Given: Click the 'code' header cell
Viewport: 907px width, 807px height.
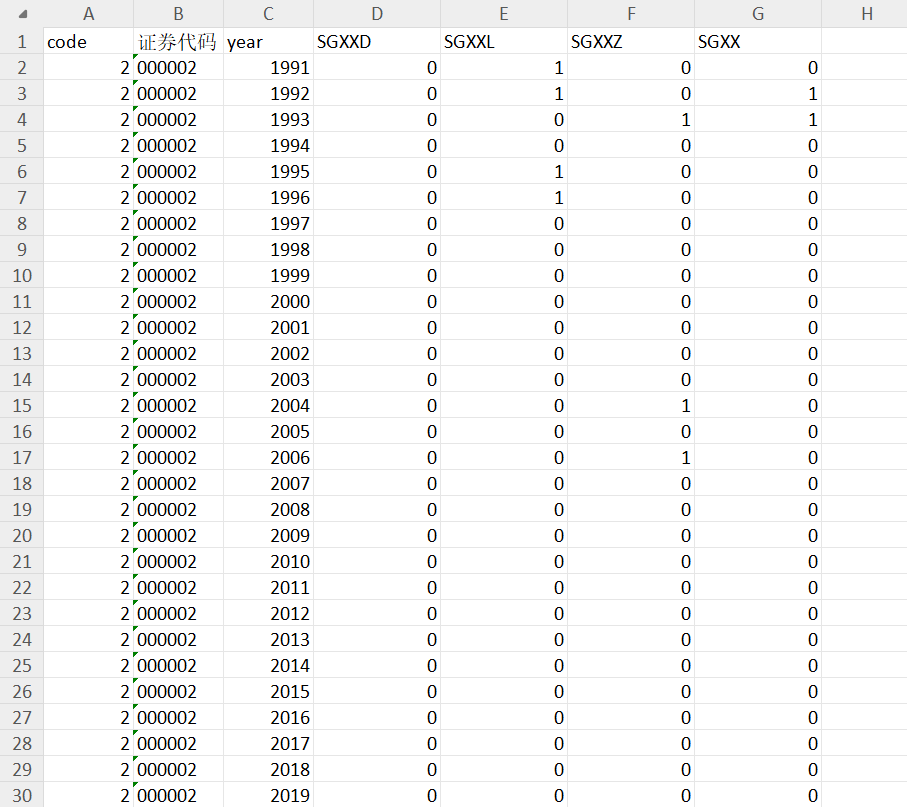Looking at the screenshot, I should [89, 42].
